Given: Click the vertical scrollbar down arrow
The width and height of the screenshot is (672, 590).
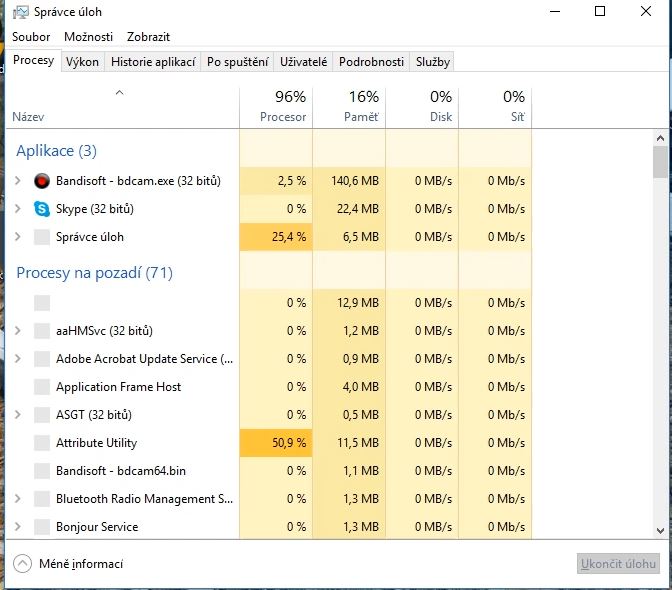Looking at the screenshot, I should pos(660,531).
